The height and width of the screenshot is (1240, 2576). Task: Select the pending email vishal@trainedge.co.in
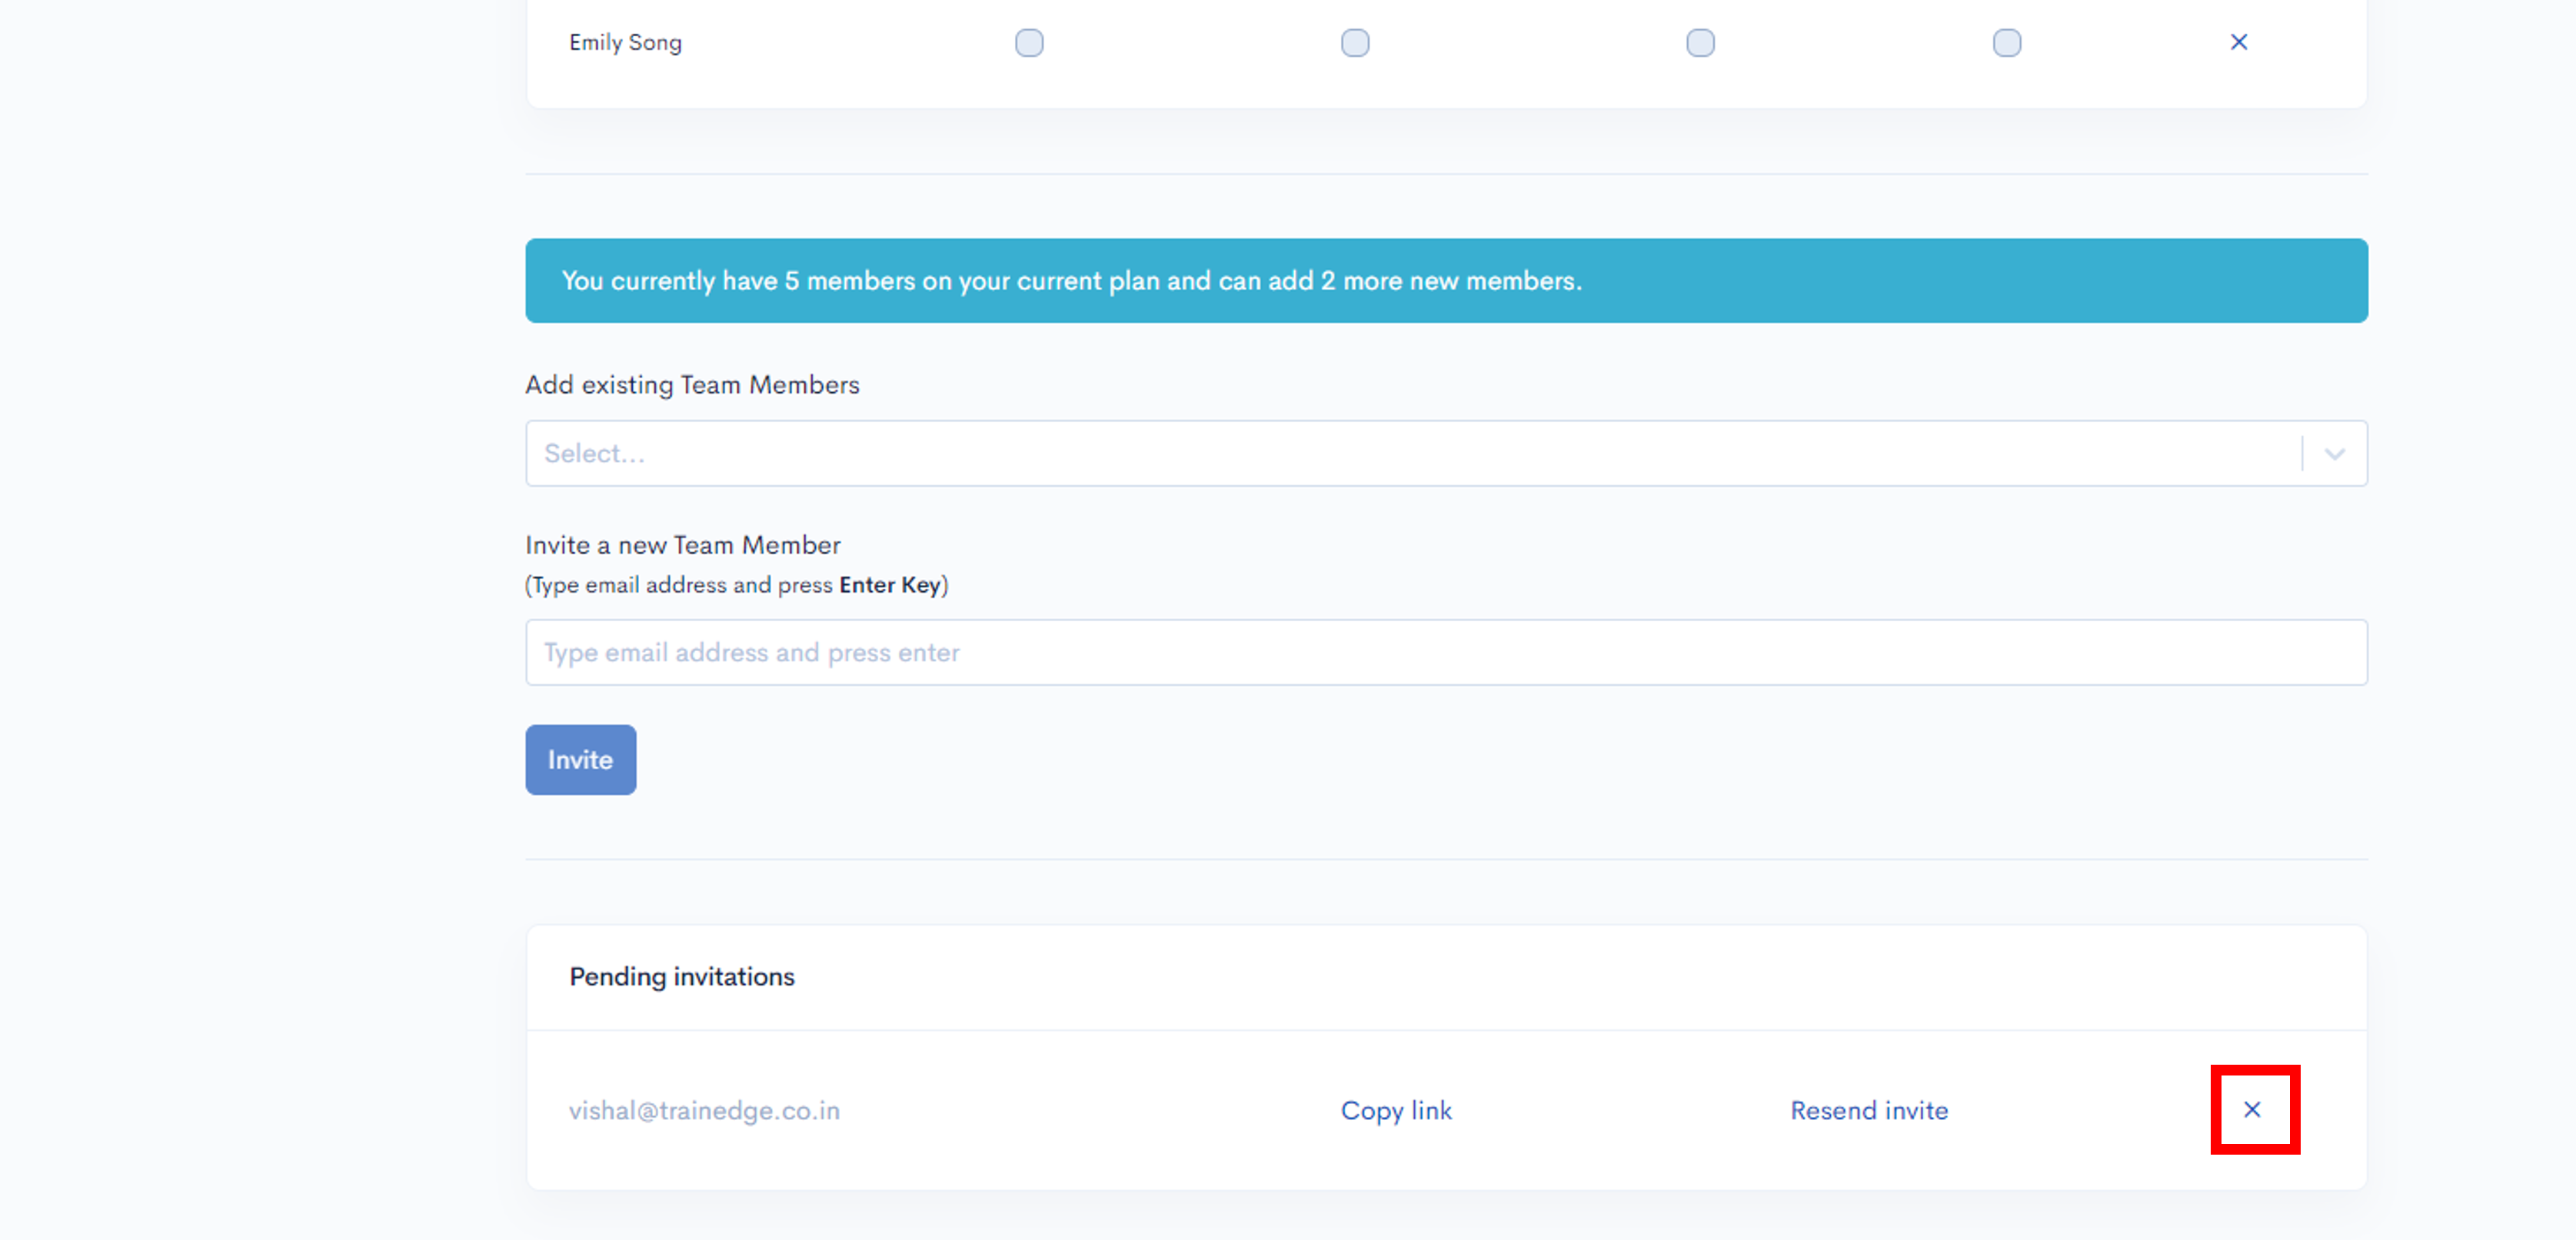tap(704, 1111)
